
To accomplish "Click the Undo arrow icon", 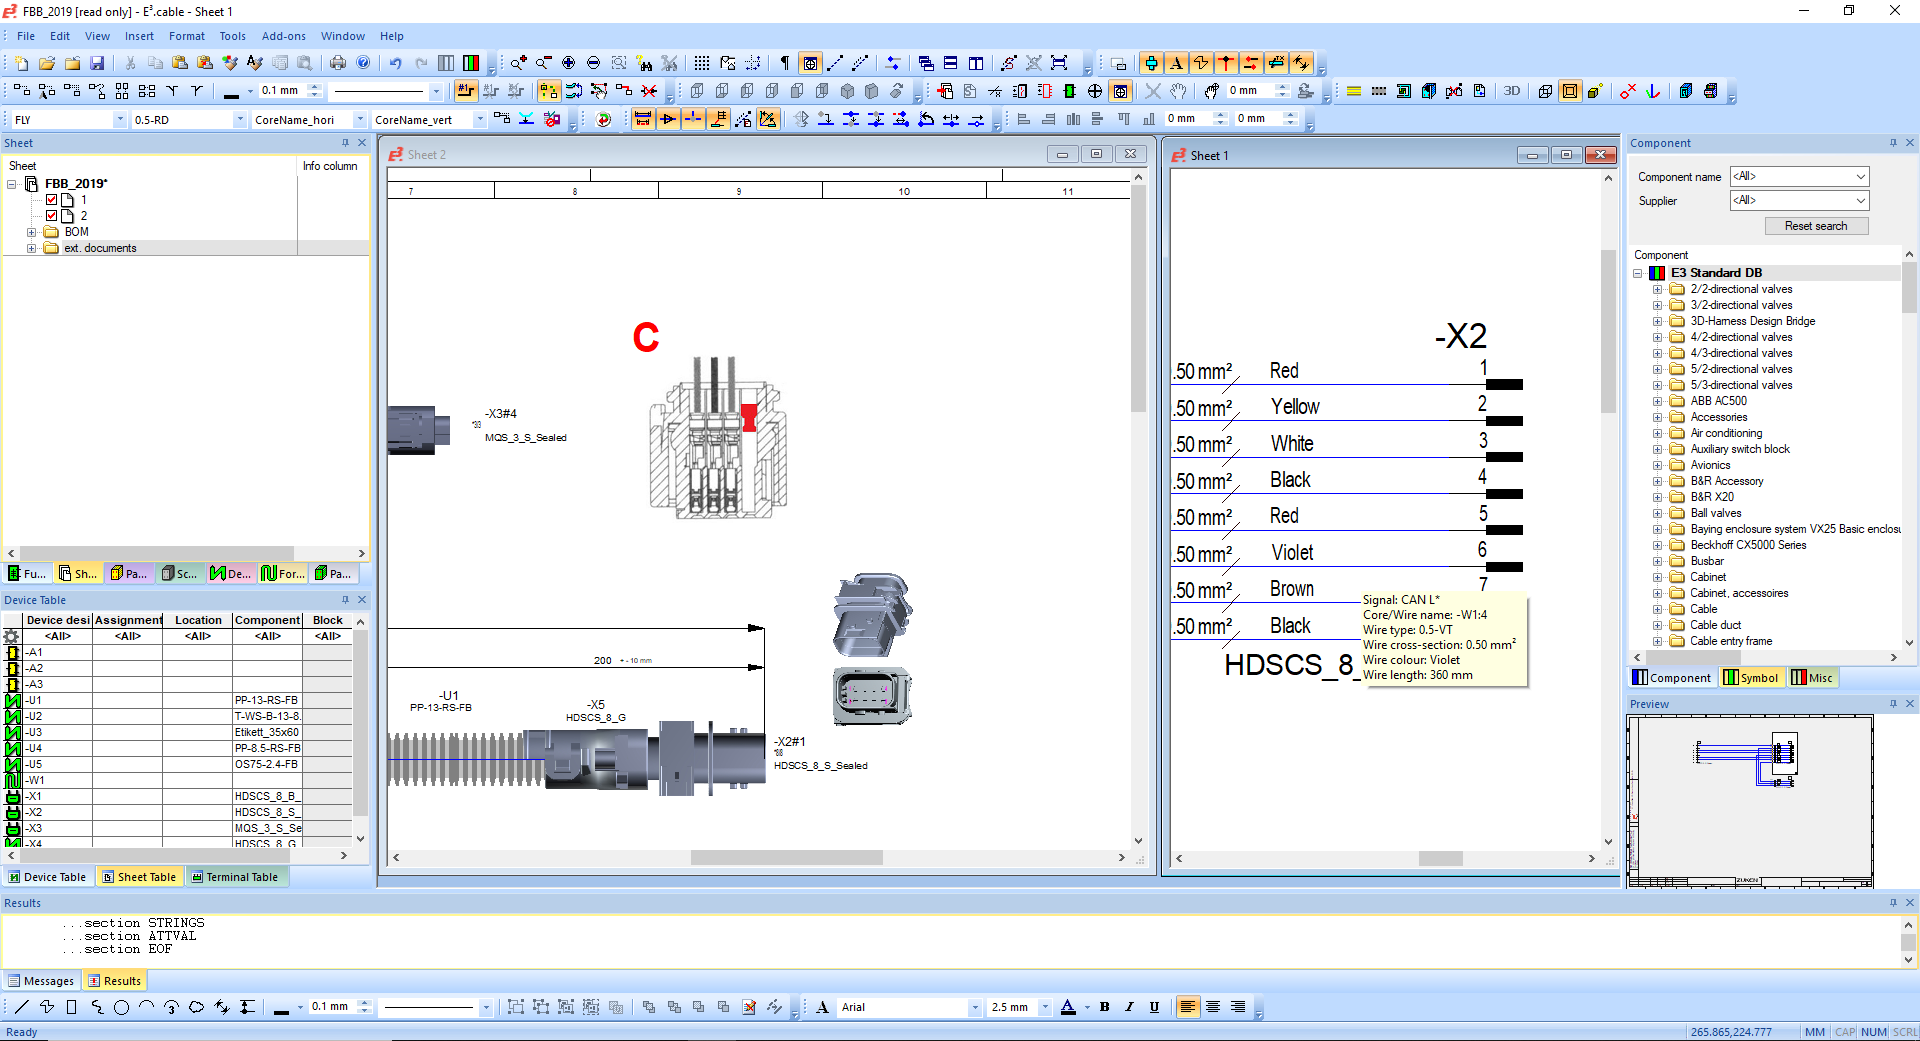I will 396,63.
